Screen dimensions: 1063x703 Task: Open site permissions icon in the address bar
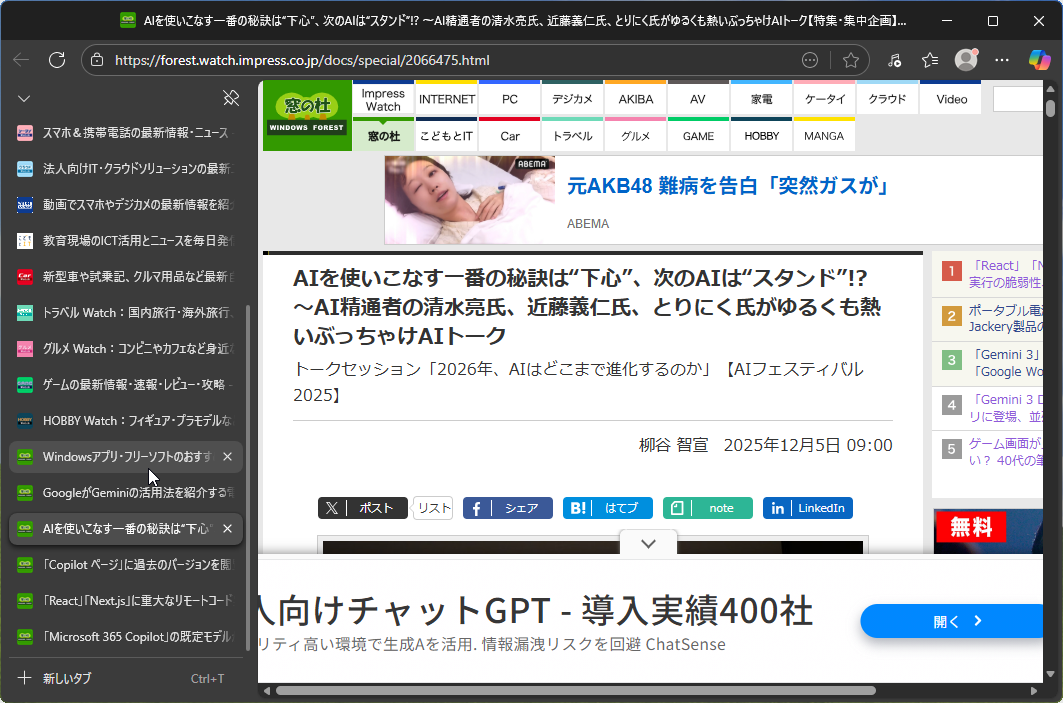click(95, 60)
